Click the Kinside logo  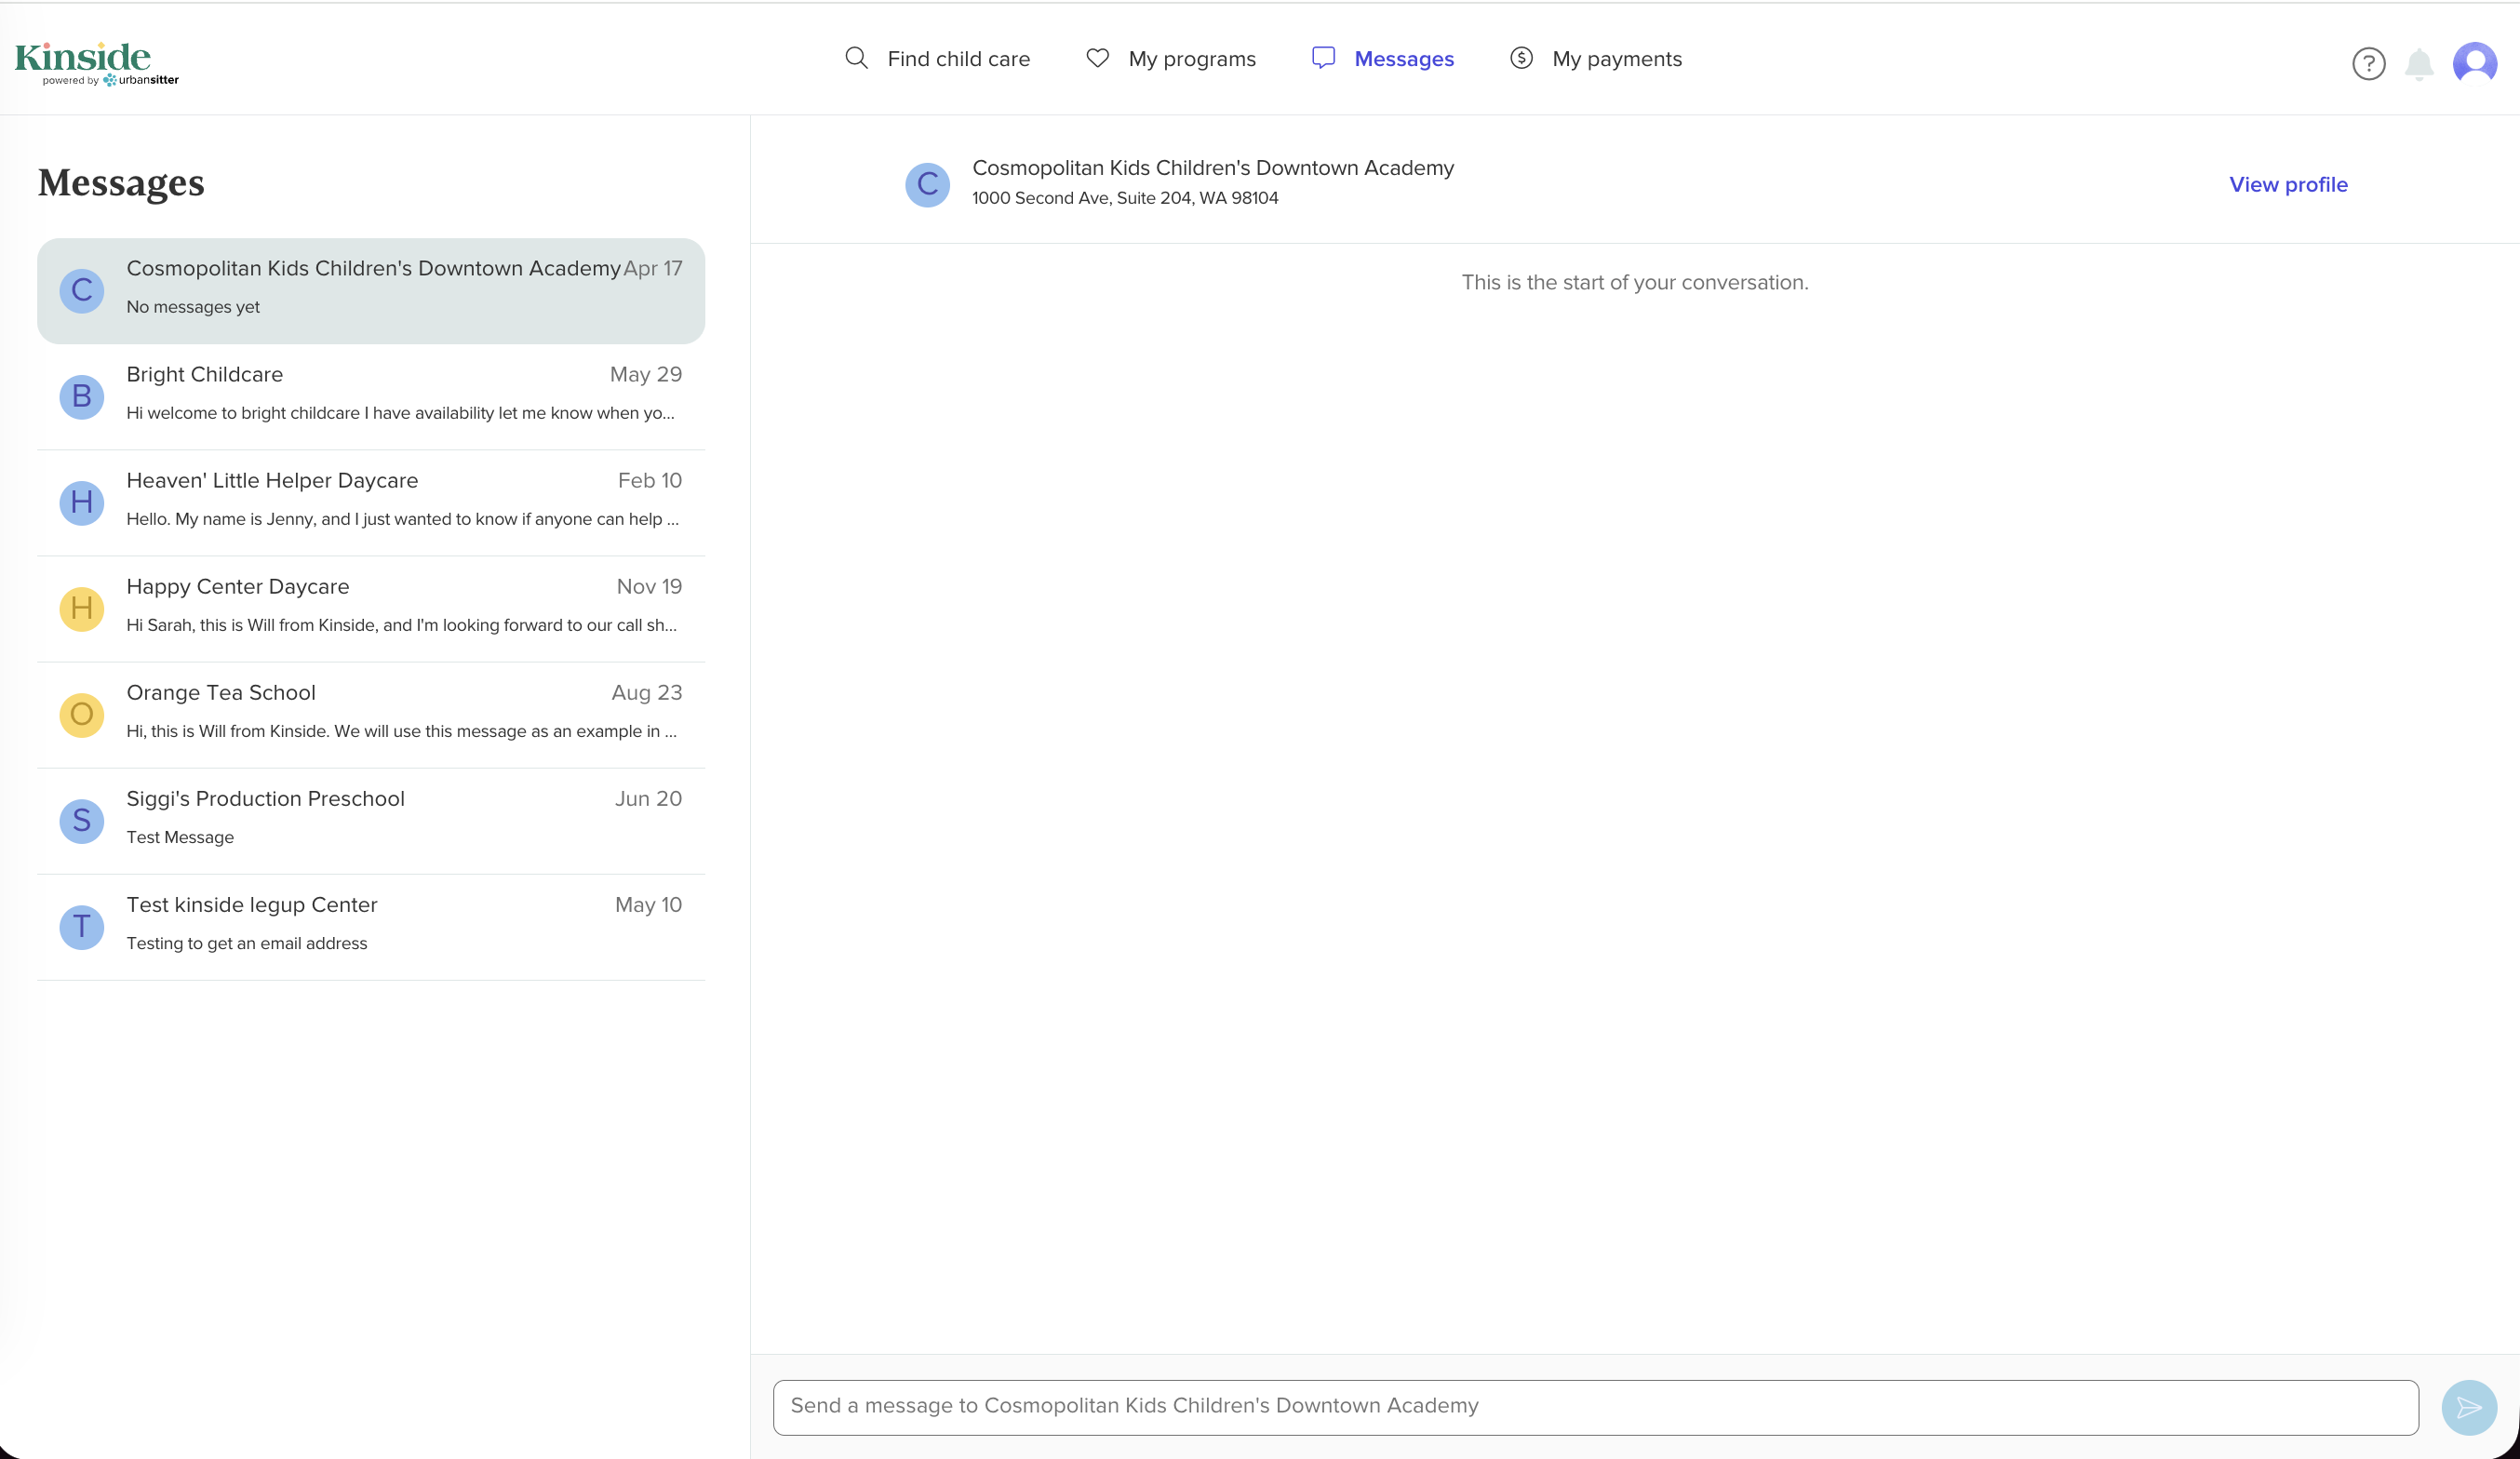[x=96, y=63]
